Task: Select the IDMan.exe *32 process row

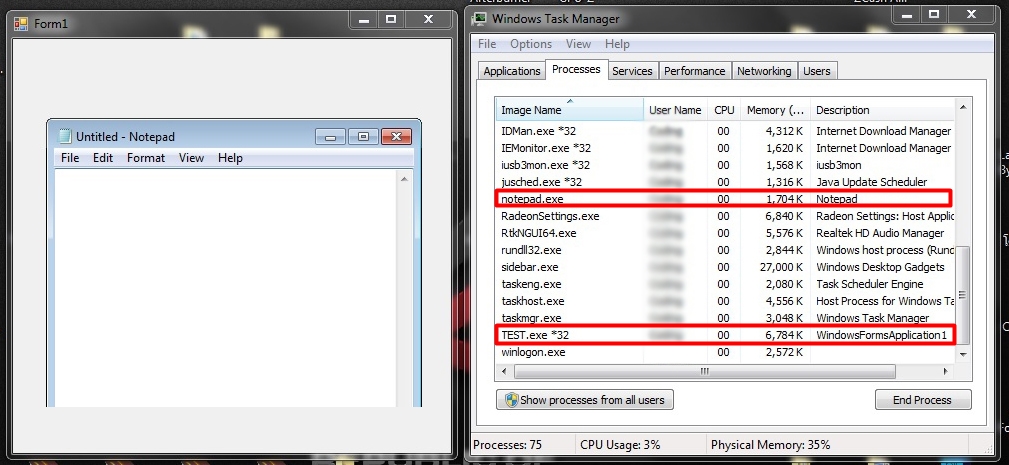Action: [725, 131]
